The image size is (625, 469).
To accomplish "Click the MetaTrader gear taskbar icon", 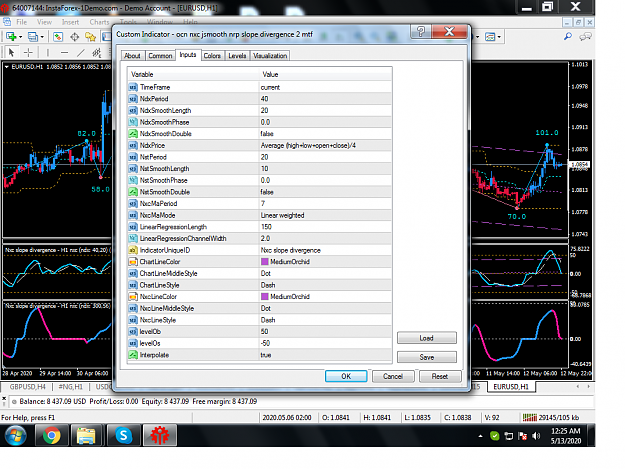I will click(159, 435).
